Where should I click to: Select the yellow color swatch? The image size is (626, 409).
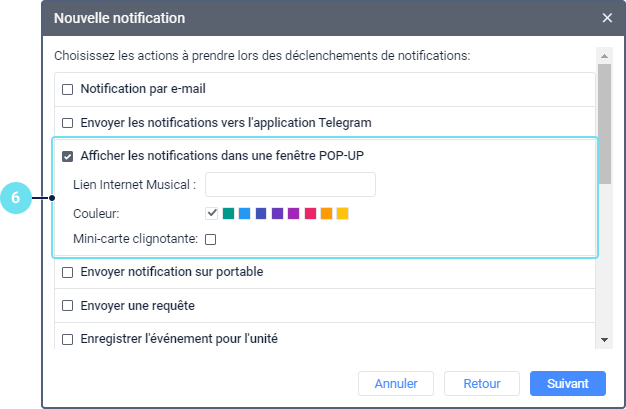[342, 213]
